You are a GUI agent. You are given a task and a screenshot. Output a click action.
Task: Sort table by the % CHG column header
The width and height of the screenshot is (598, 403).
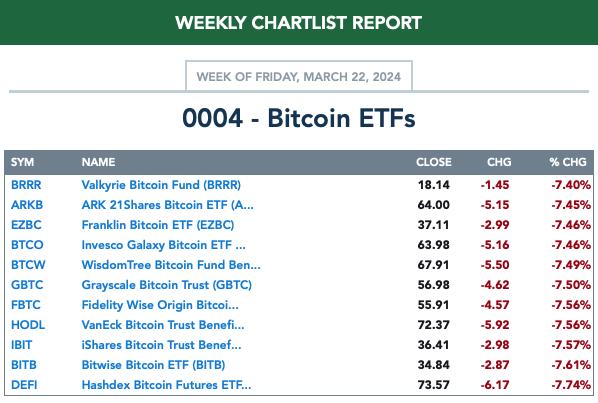[568, 162]
